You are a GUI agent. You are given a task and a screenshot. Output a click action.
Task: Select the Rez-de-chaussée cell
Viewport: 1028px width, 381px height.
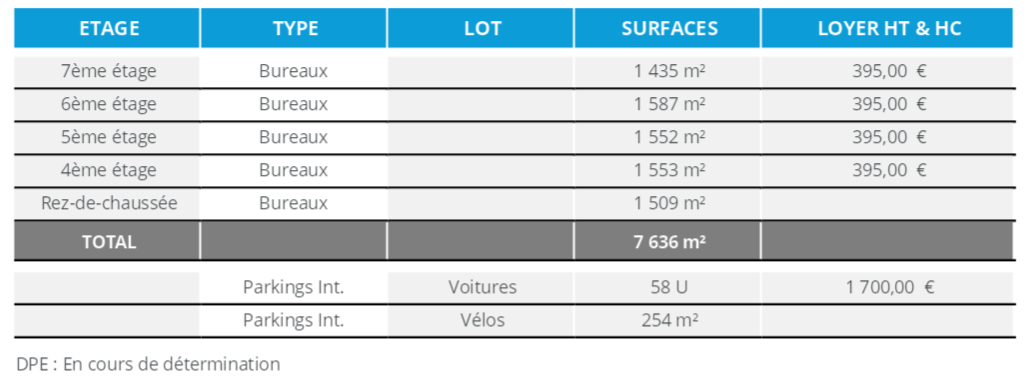tap(107, 203)
